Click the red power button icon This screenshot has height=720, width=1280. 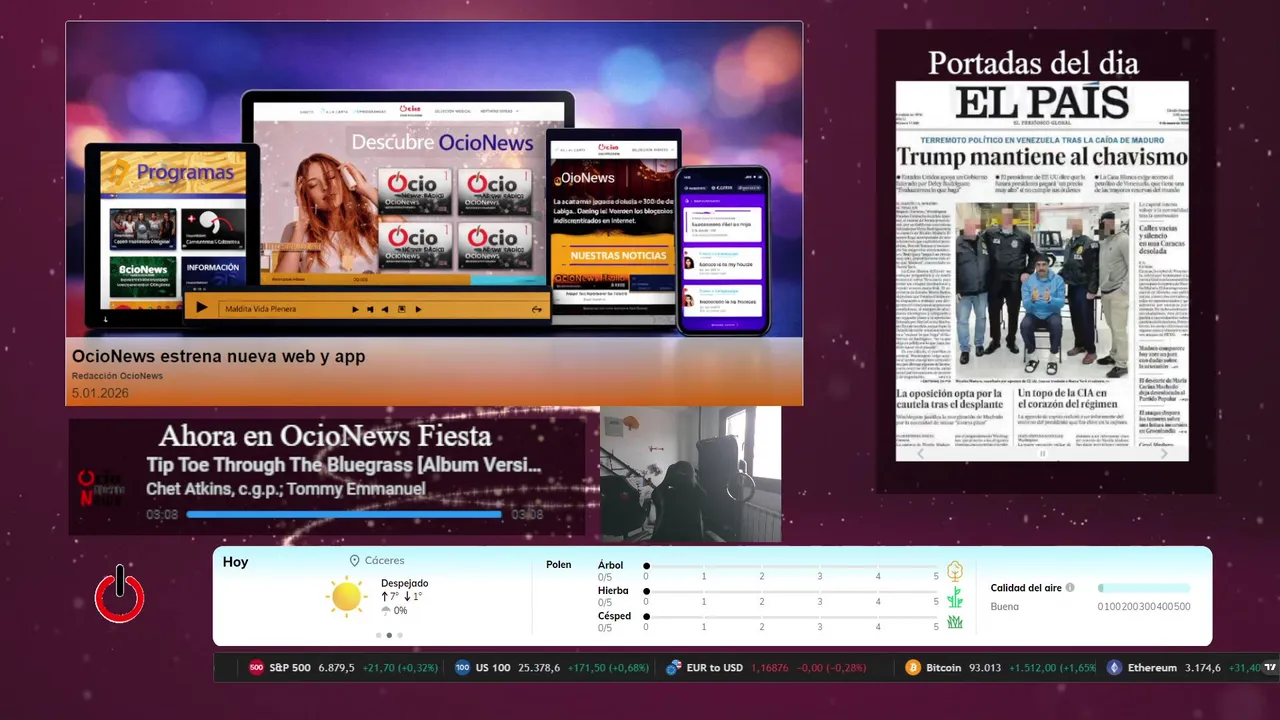(120, 594)
